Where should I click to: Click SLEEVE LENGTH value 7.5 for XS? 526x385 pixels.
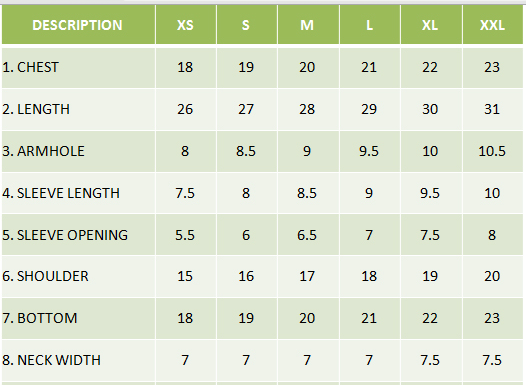[186, 193]
